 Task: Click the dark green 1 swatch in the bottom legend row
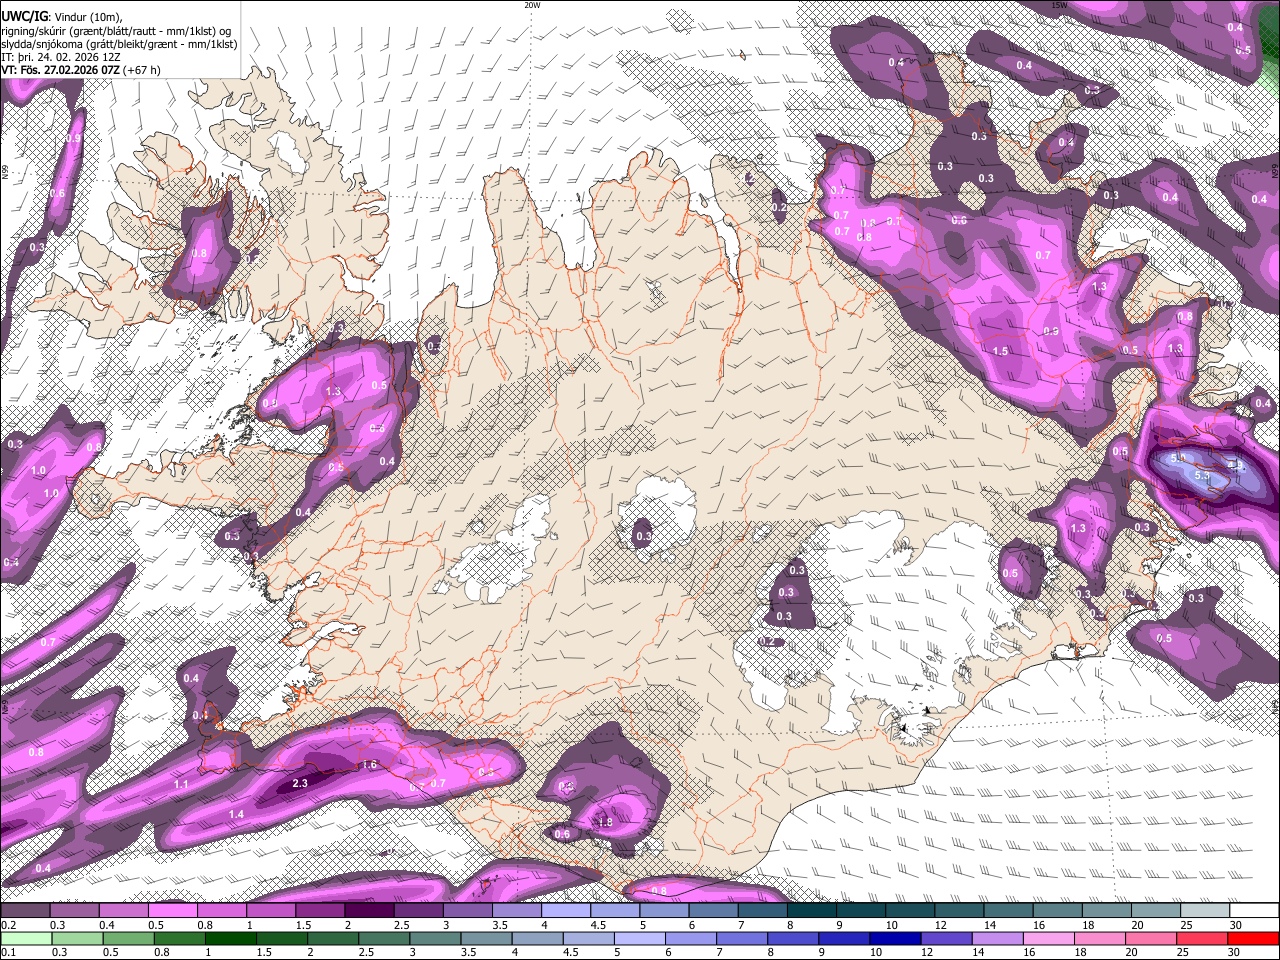[230, 938]
